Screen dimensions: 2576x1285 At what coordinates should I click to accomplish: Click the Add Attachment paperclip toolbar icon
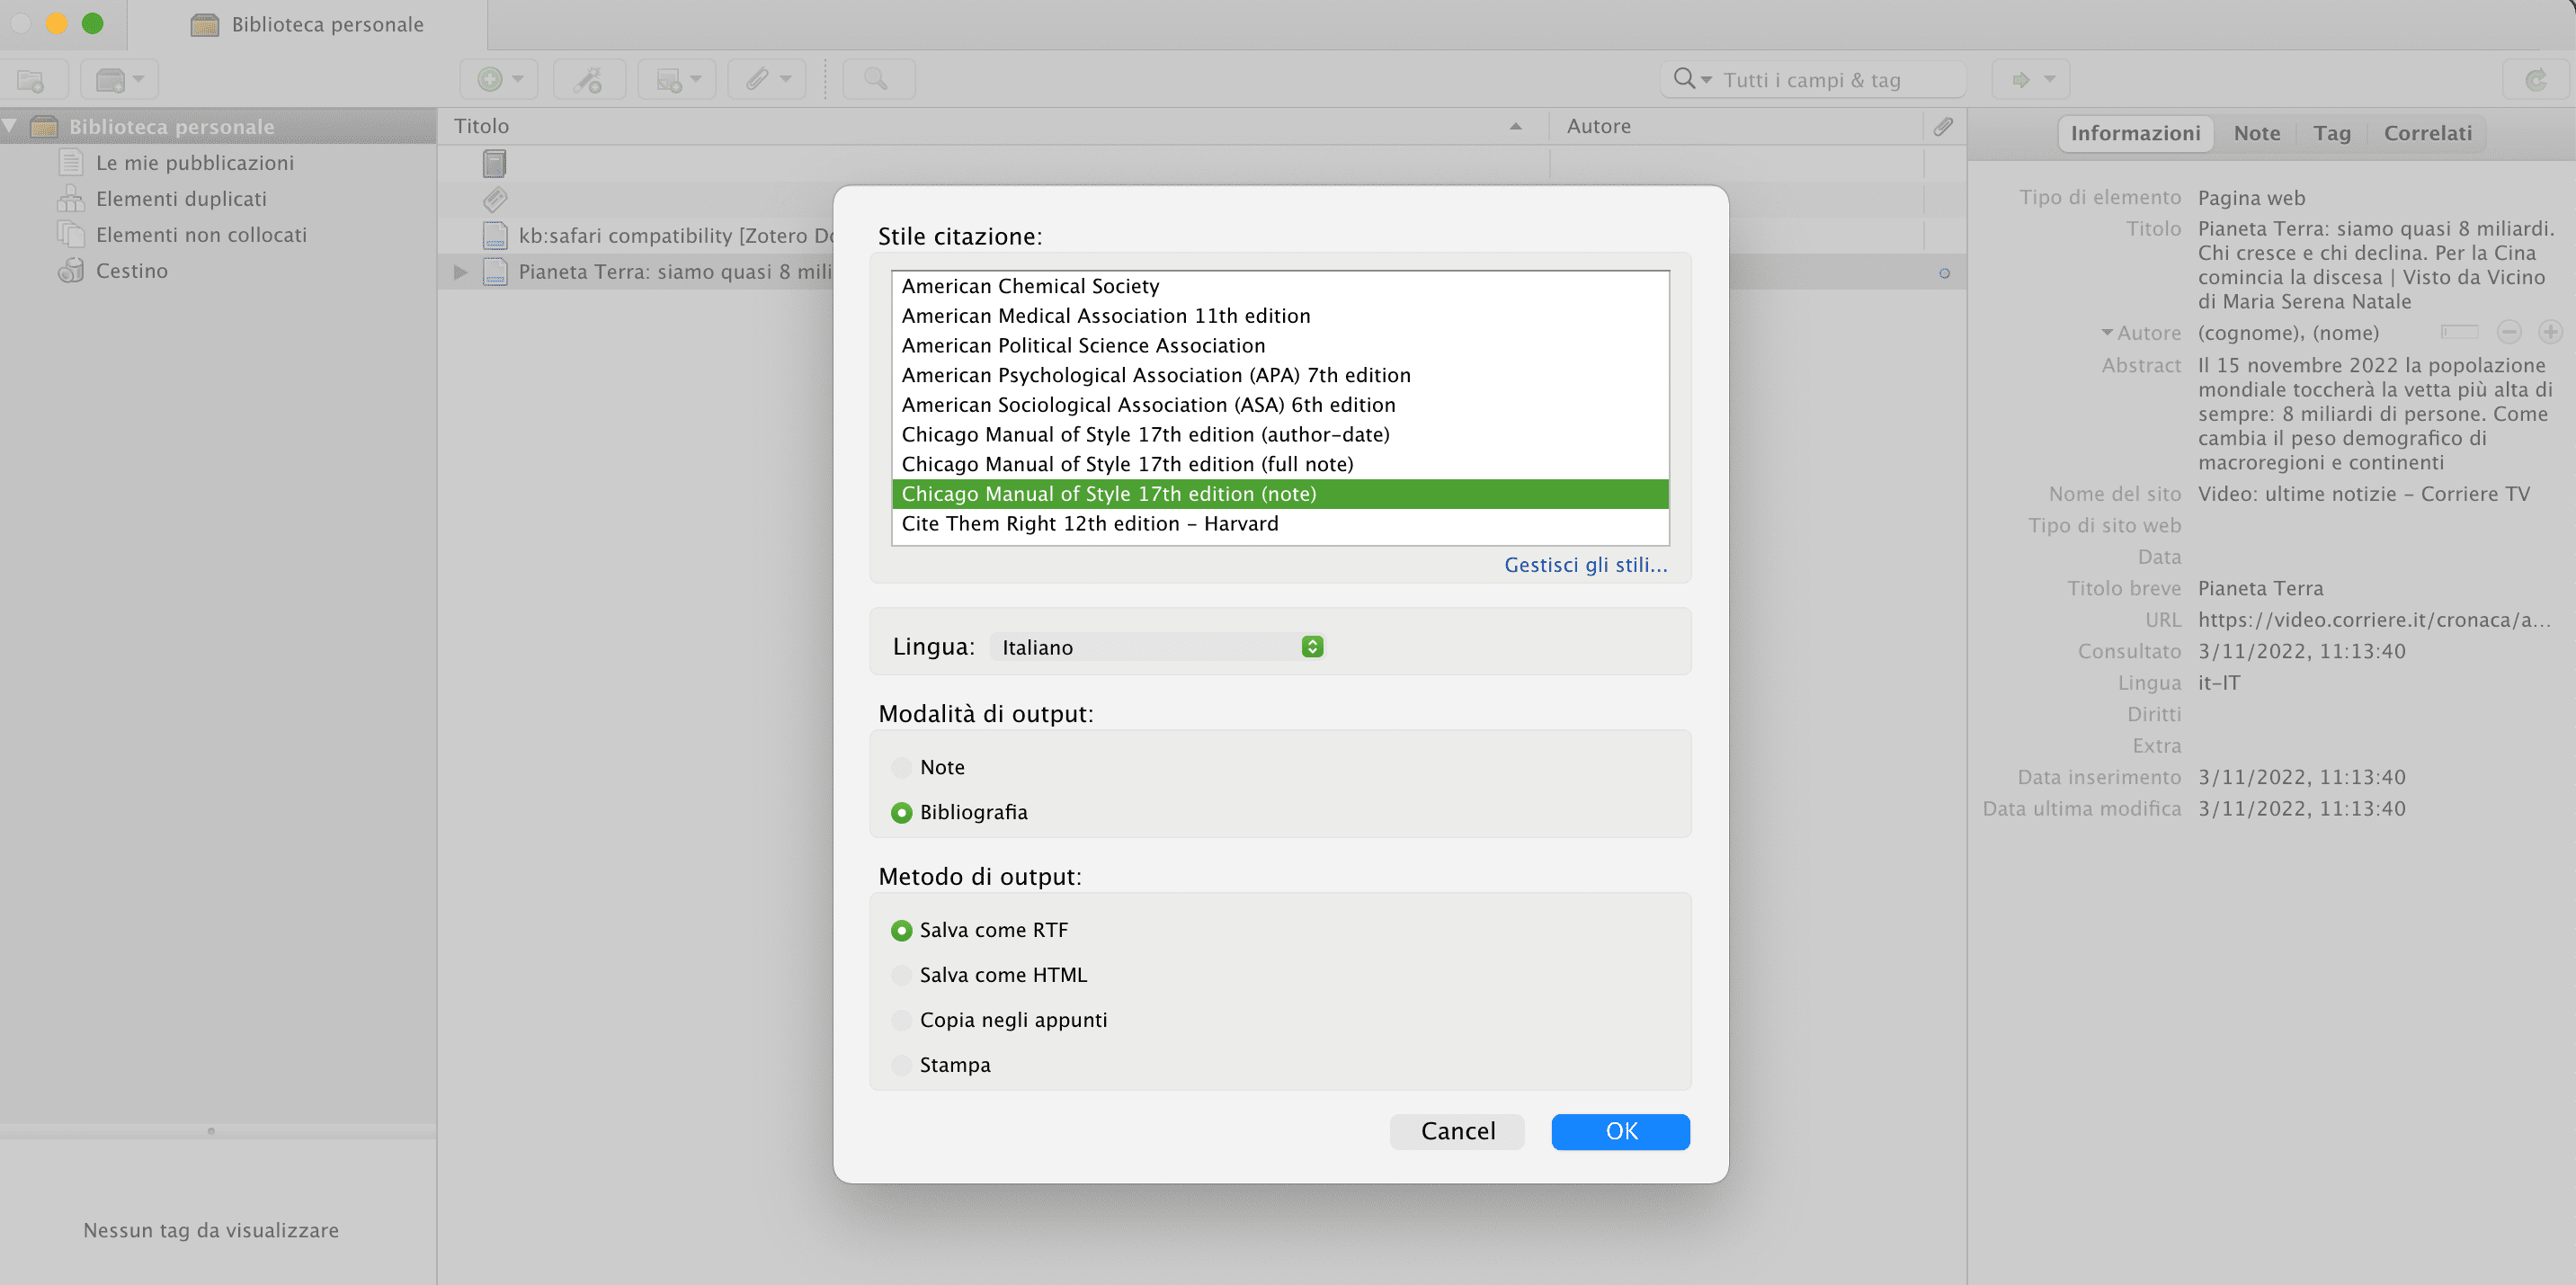tap(757, 79)
